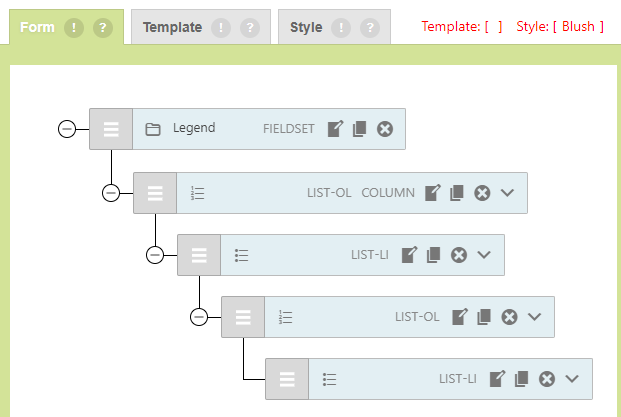
Task: Click the Template tab question mark icon
Action: (x=249, y=28)
